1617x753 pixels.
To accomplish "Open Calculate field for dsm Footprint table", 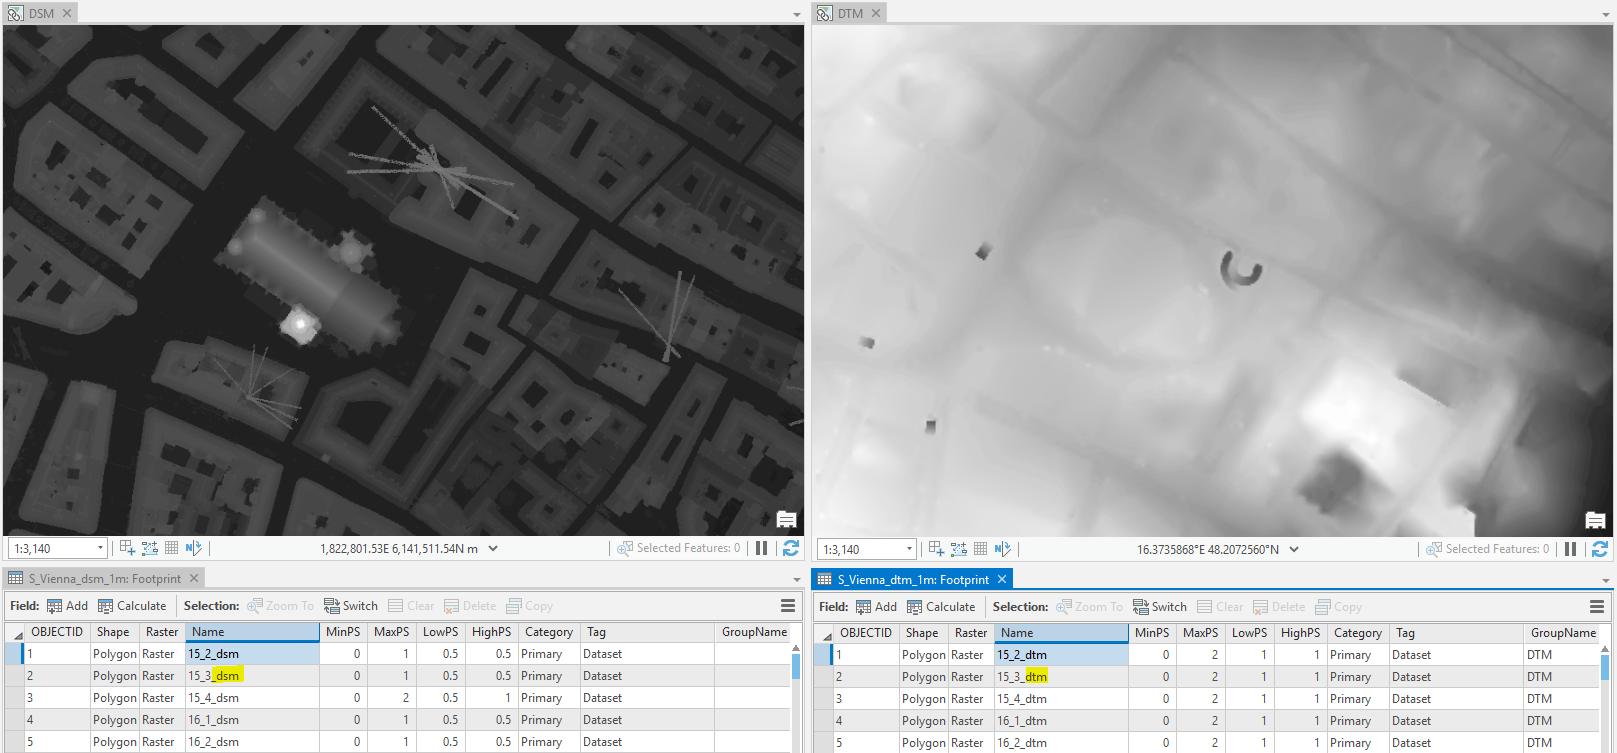I will click(x=132, y=606).
